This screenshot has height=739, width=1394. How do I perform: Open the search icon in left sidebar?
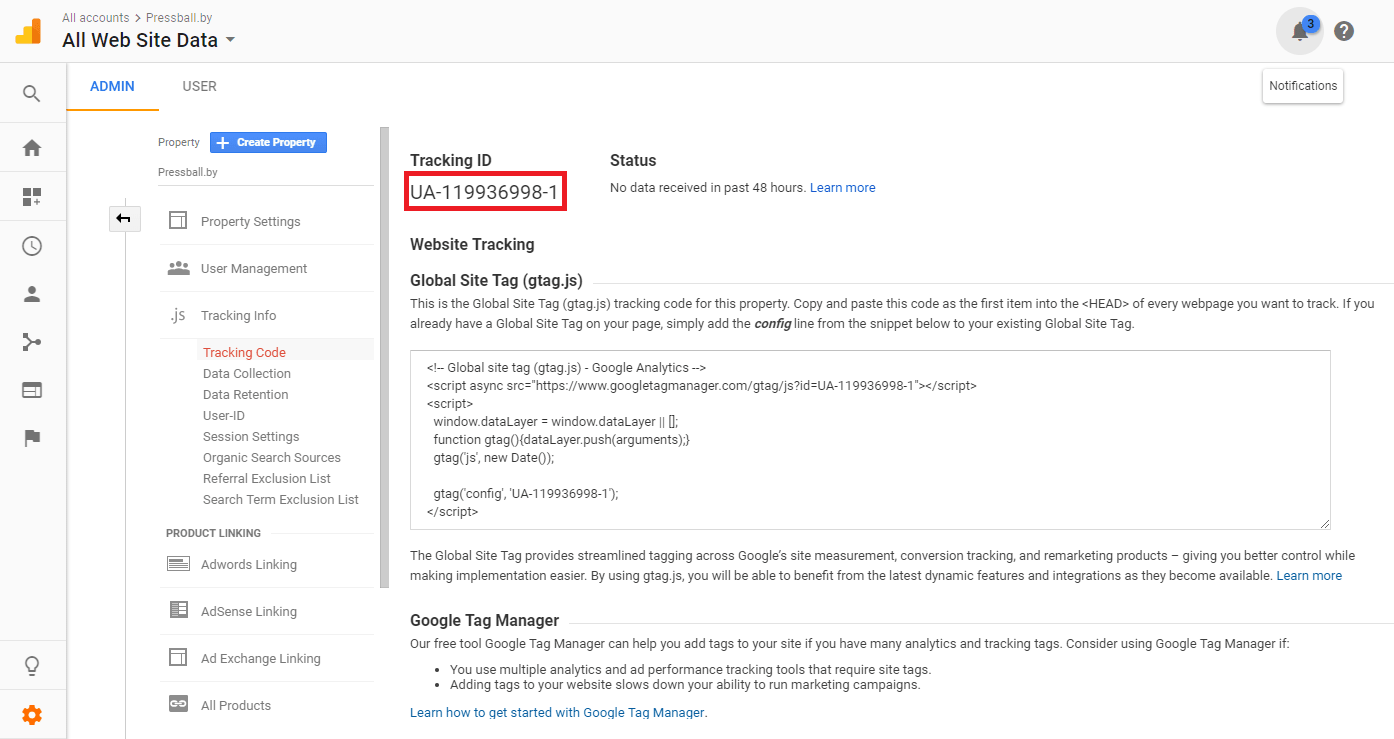pyautogui.click(x=32, y=94)
